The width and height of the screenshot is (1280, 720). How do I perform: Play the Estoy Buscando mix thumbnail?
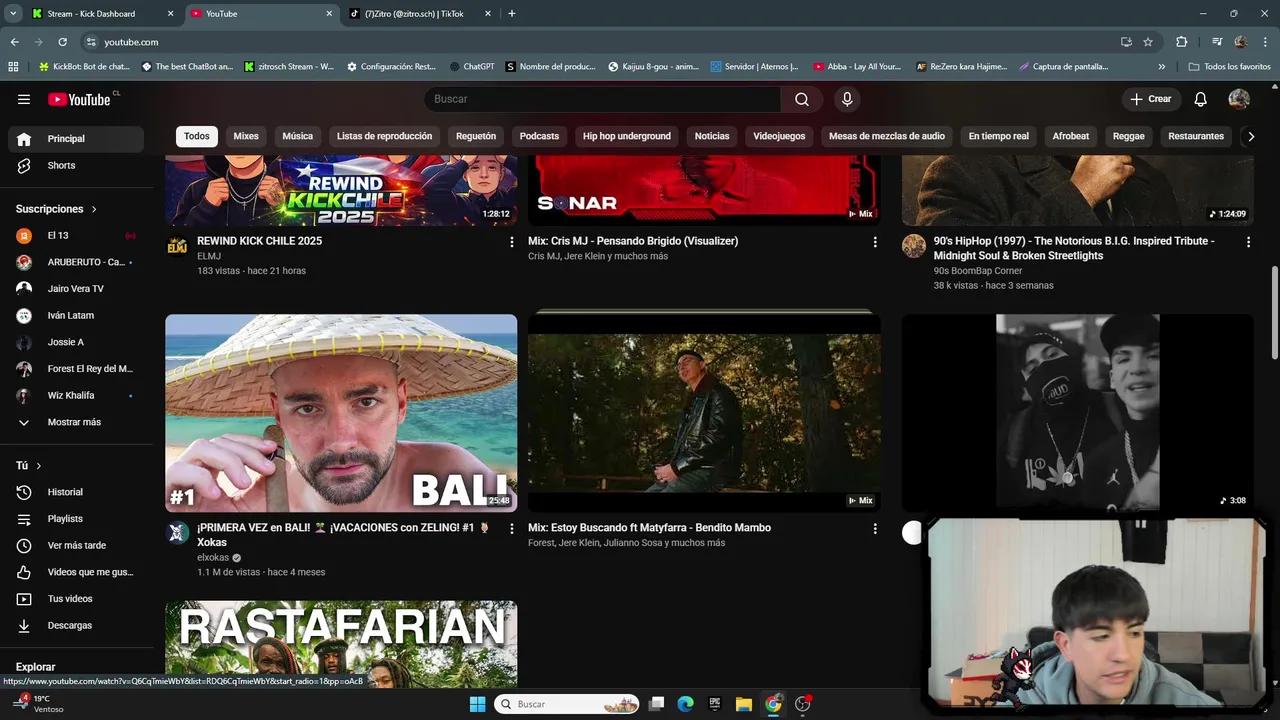(x=704, y=413)
